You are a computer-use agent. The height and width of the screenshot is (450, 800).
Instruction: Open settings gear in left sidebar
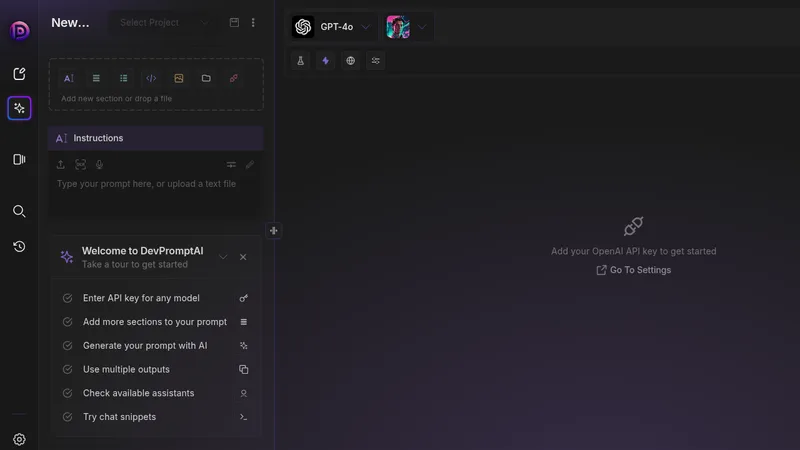click(x=19, y=439)
